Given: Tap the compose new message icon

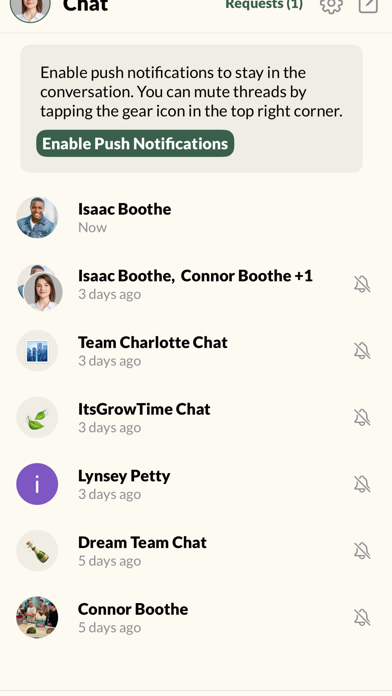Looking at the screenshot, I should click(x=368, y=5).
